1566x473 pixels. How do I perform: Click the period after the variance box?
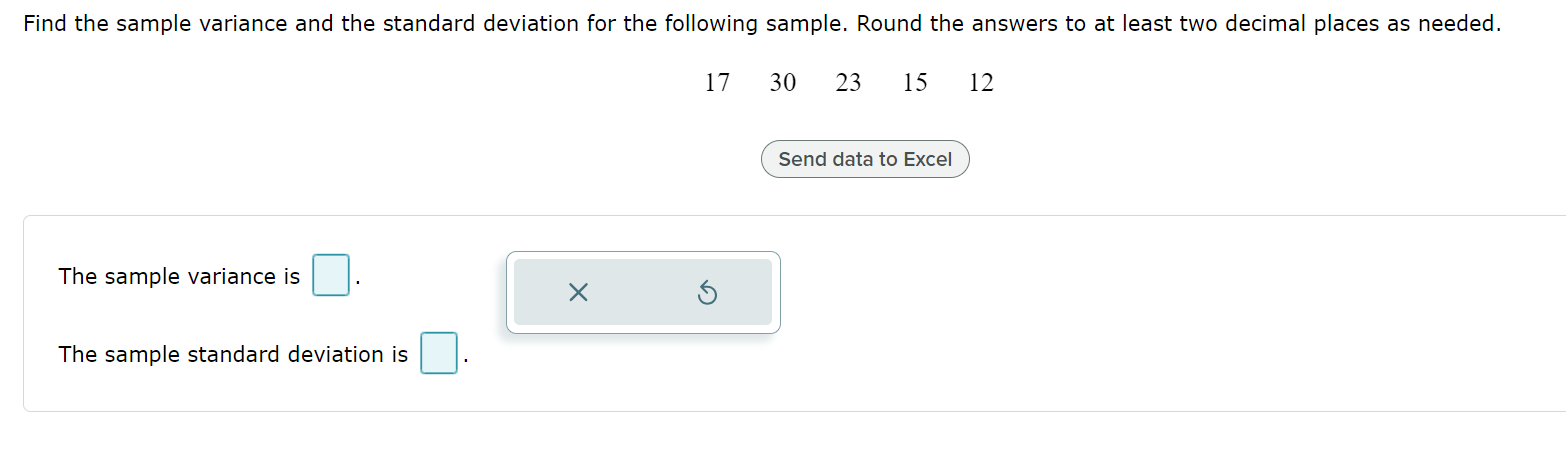click(356, 283)
